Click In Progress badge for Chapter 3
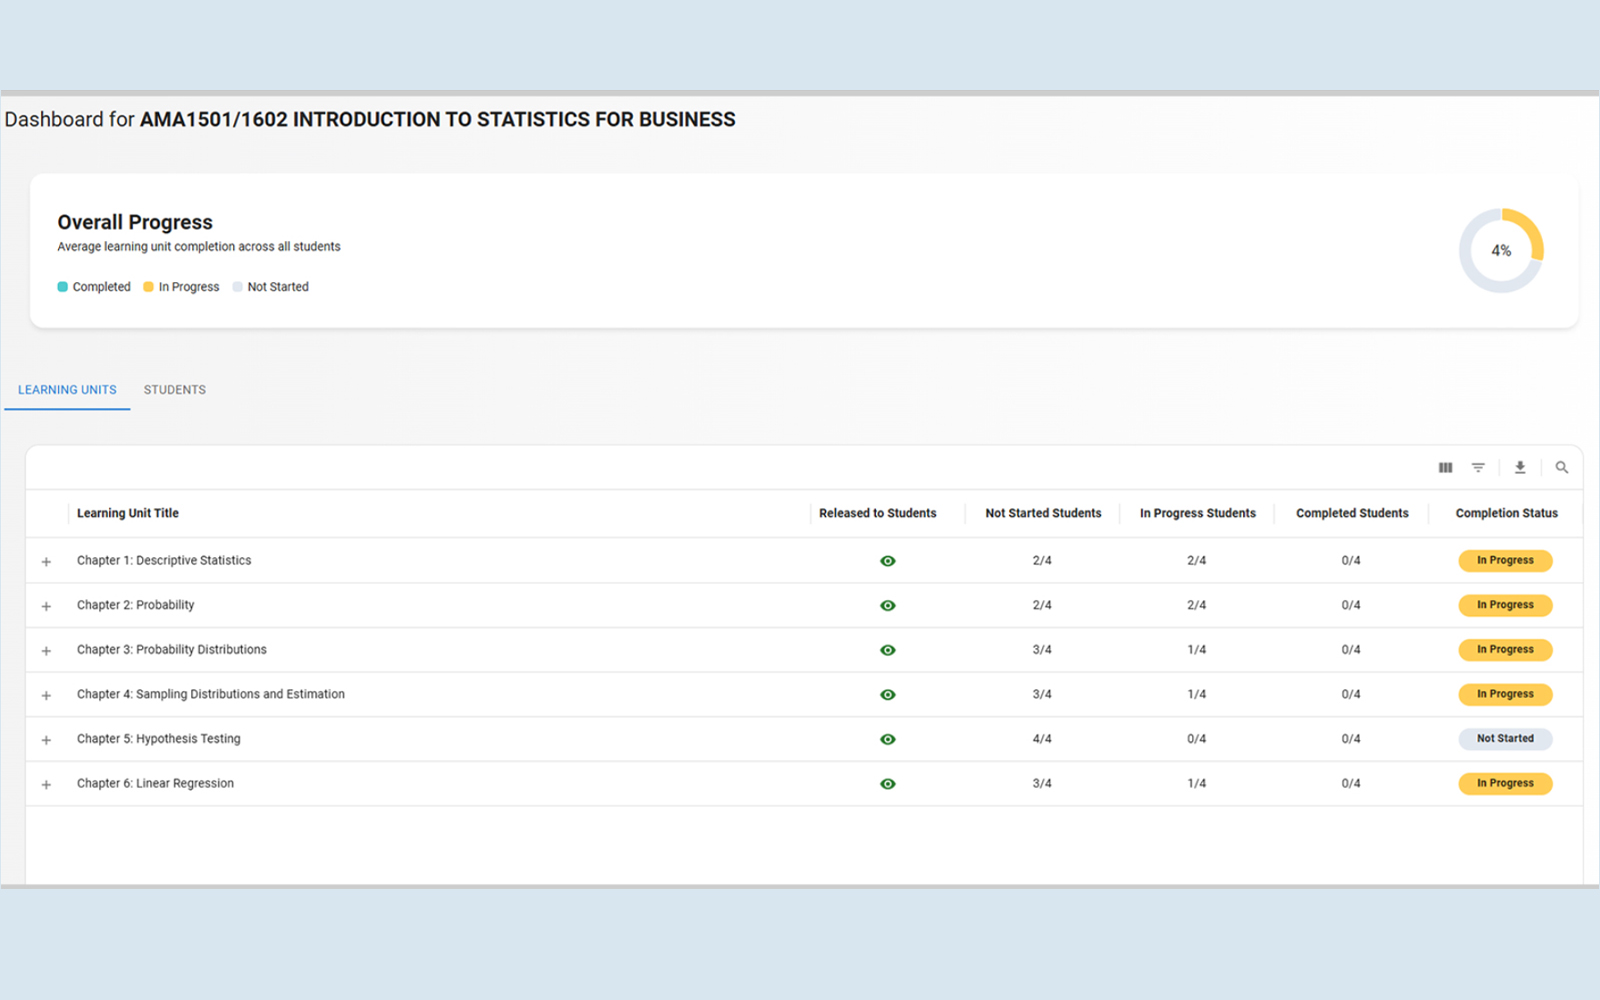 point(1505,650)
